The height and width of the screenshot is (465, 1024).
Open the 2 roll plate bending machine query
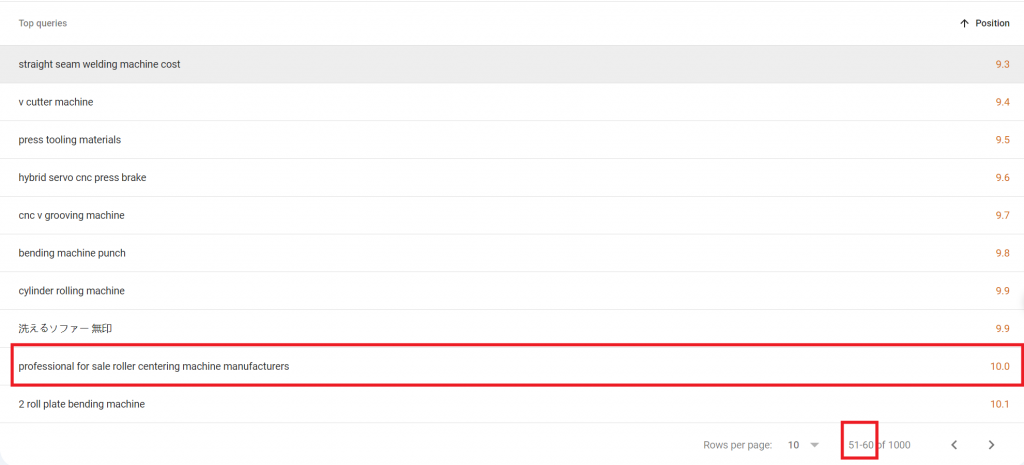pos(82,404)
